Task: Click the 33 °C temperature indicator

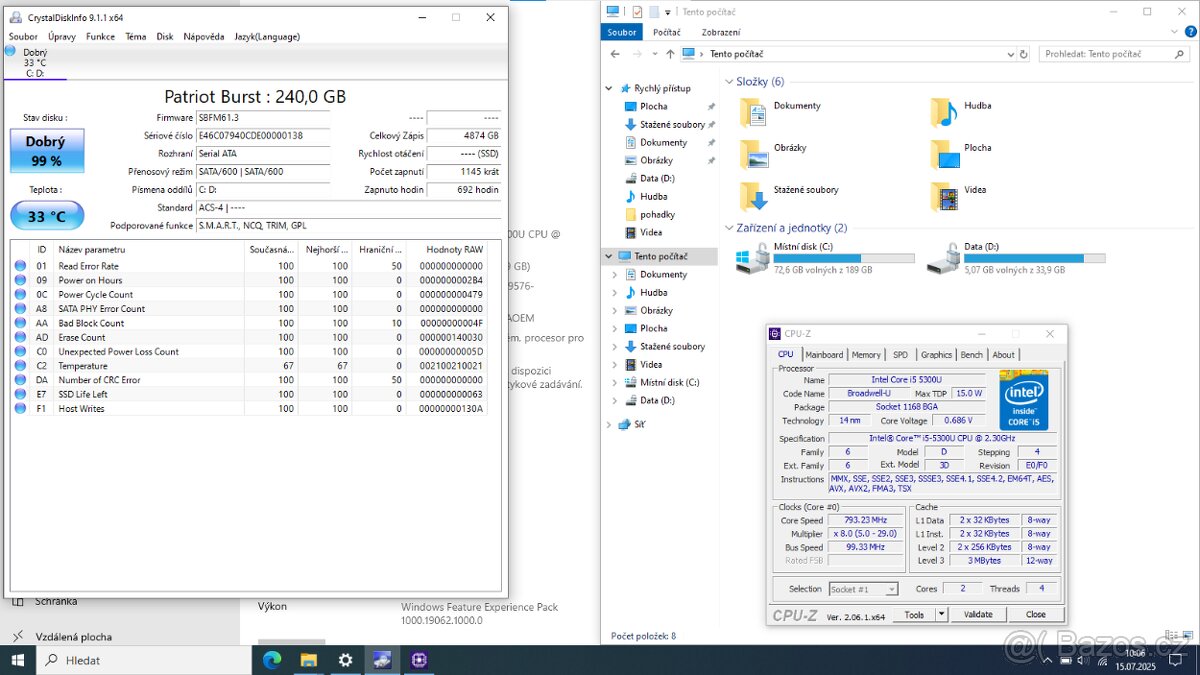Action: (x=46, y=215)
